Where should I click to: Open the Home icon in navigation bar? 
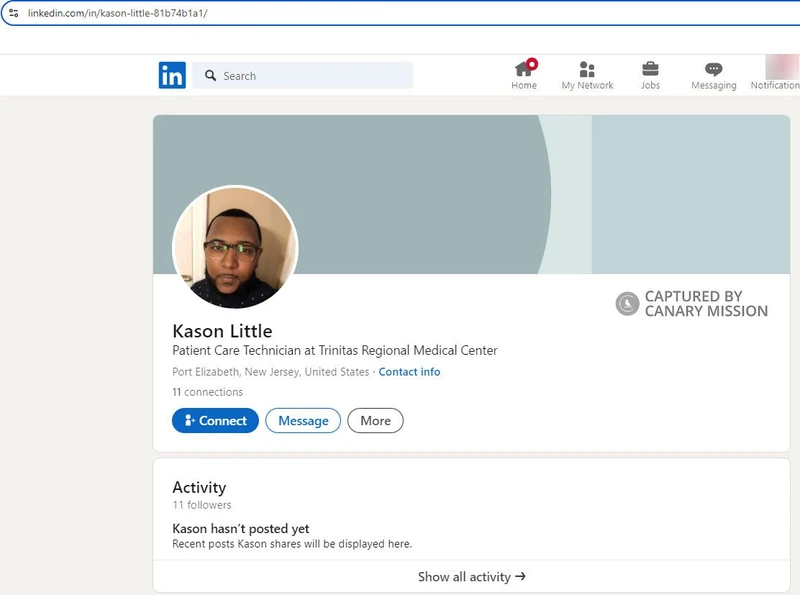click(522, 68)
